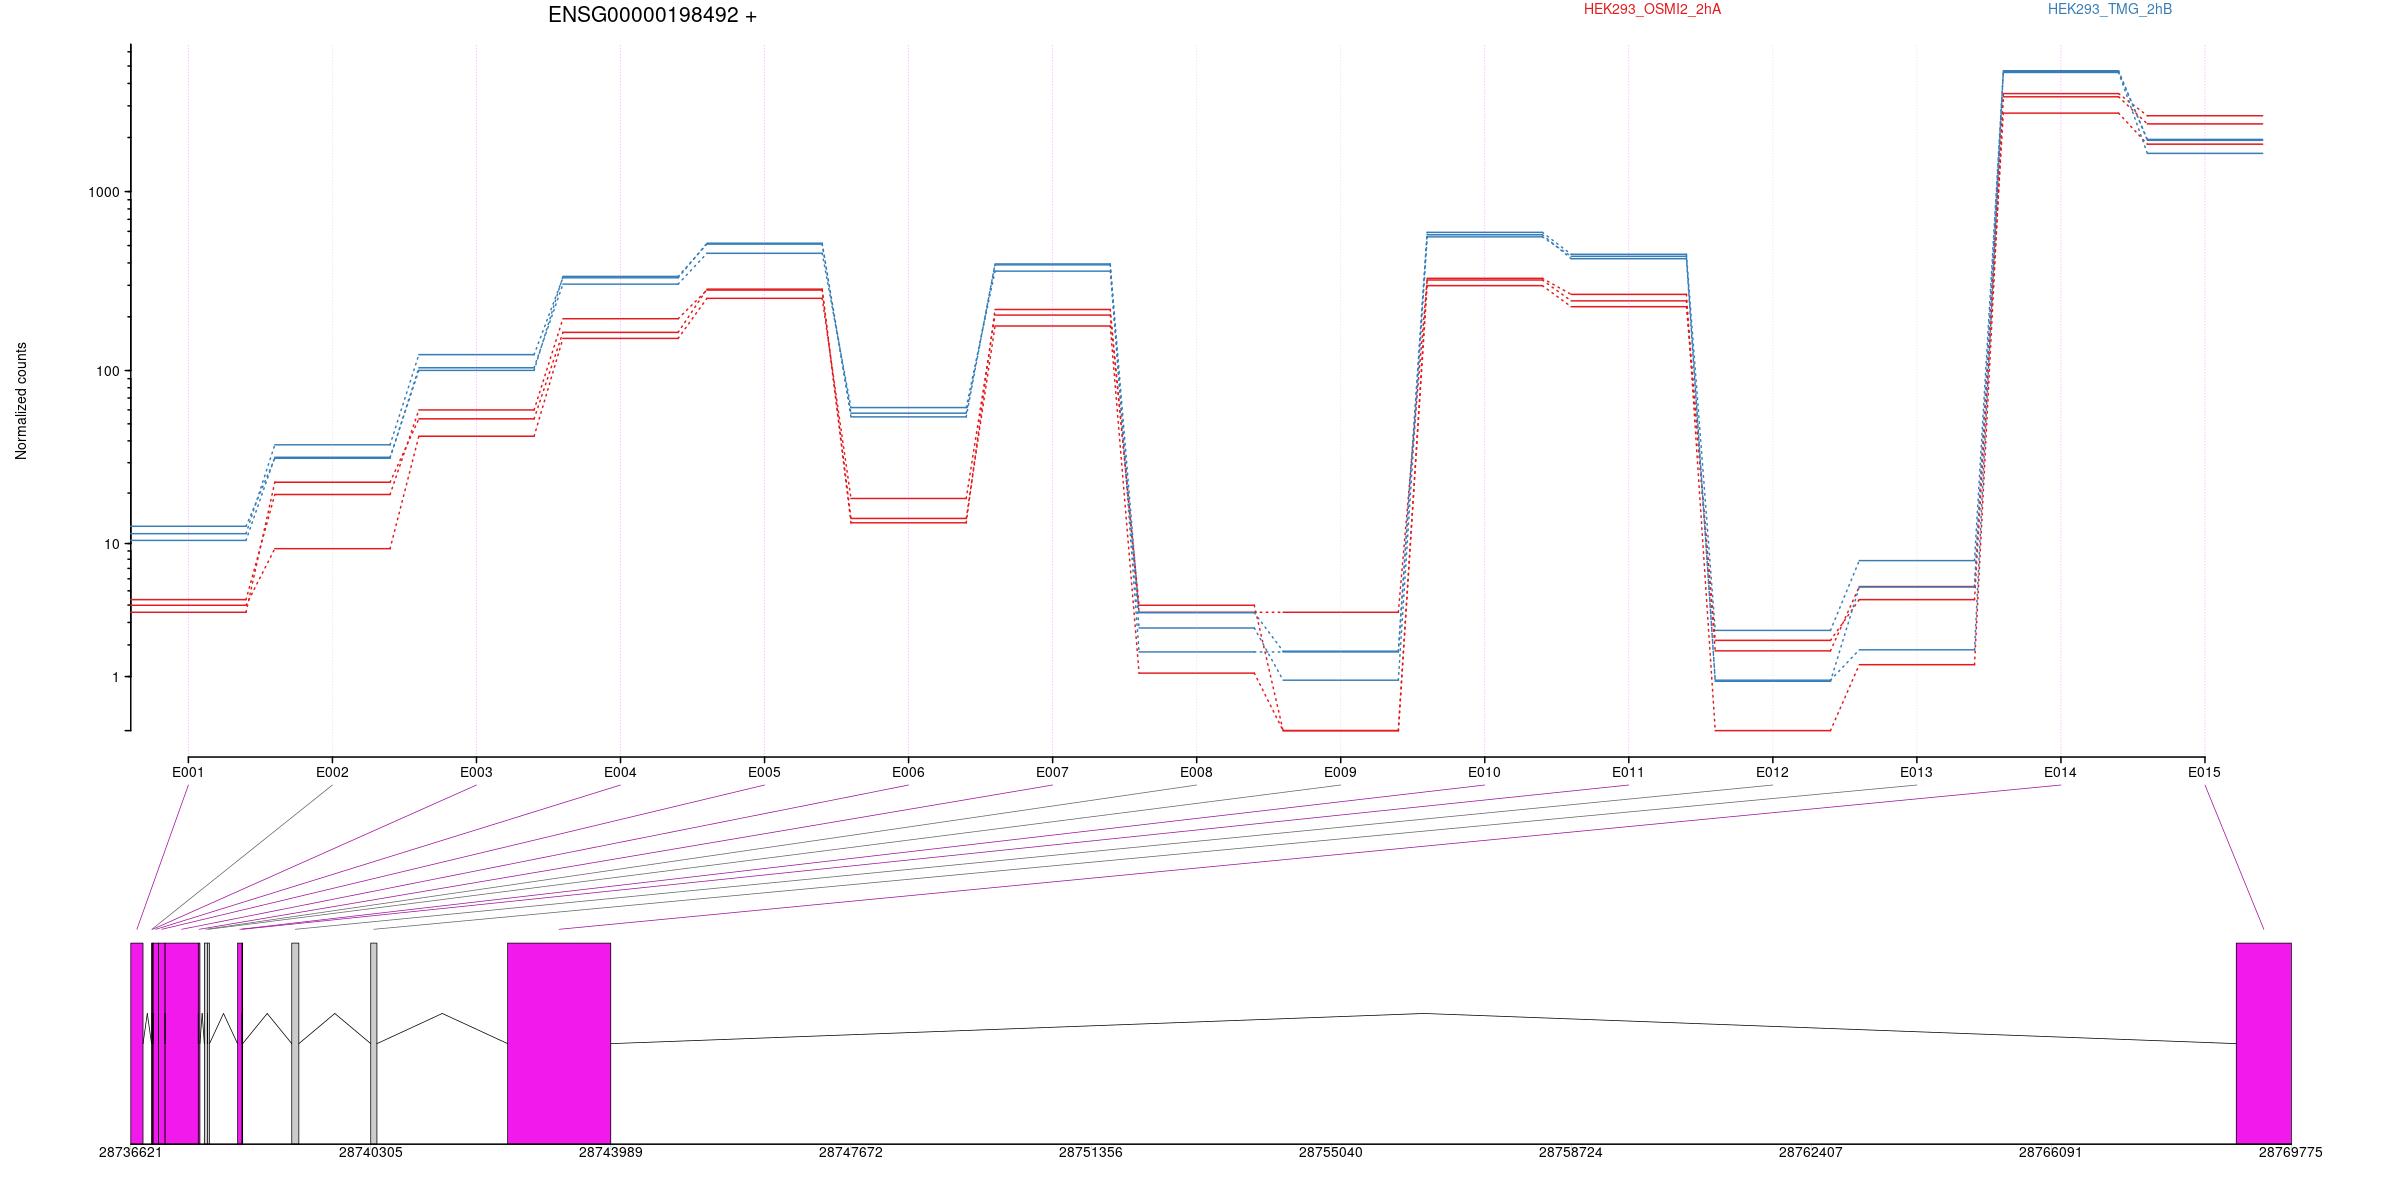
Task: Click genomic coordinate 28769775
Action: pos(2290,1152)
